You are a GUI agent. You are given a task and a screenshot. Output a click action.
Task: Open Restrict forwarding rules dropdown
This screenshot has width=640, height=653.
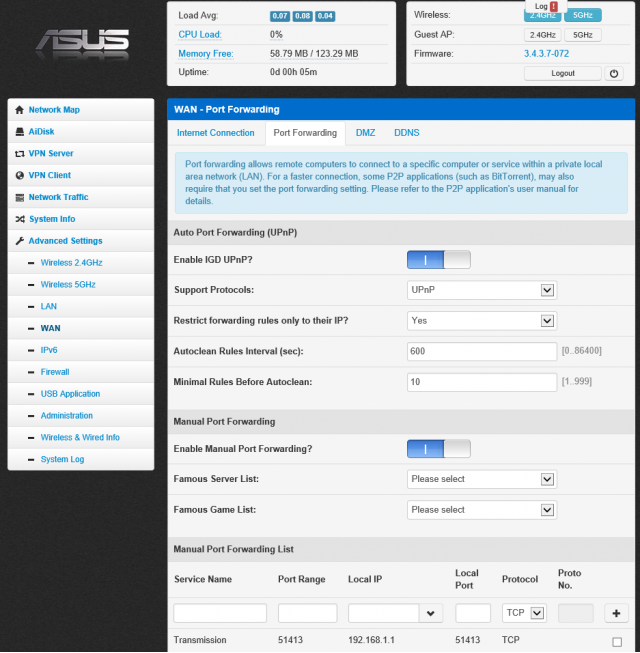pos(482,321)
